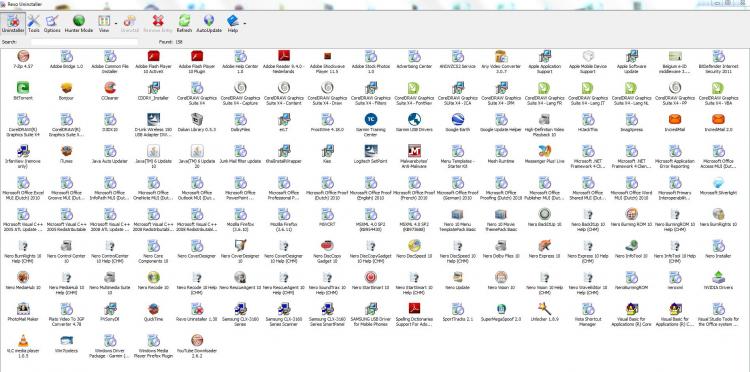This screenshot has width=750, height=372.
Task: Click the View toolbar button
Action: pyautogui.click(x=104, y=23)
